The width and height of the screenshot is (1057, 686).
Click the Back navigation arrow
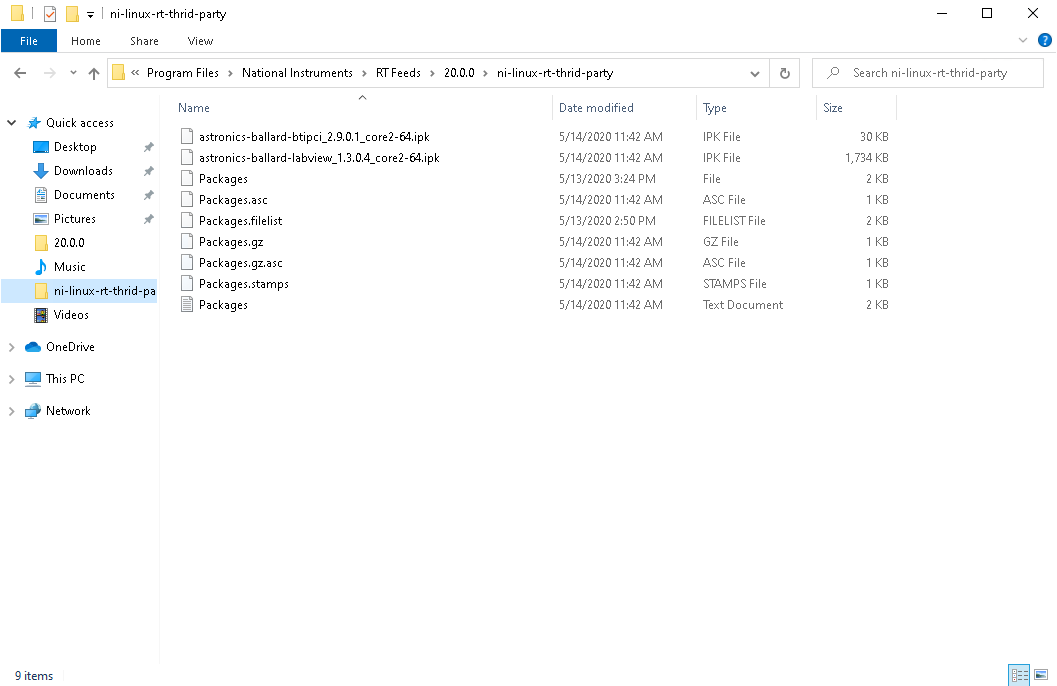20,73
